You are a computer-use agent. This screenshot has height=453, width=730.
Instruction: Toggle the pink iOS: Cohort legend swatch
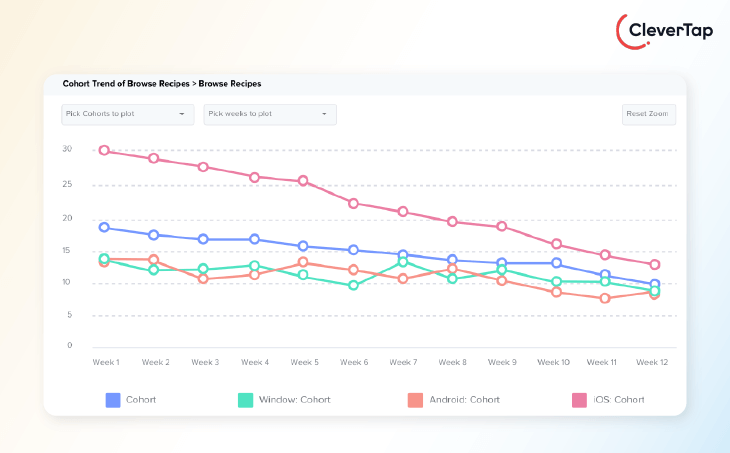pos(579,400)
